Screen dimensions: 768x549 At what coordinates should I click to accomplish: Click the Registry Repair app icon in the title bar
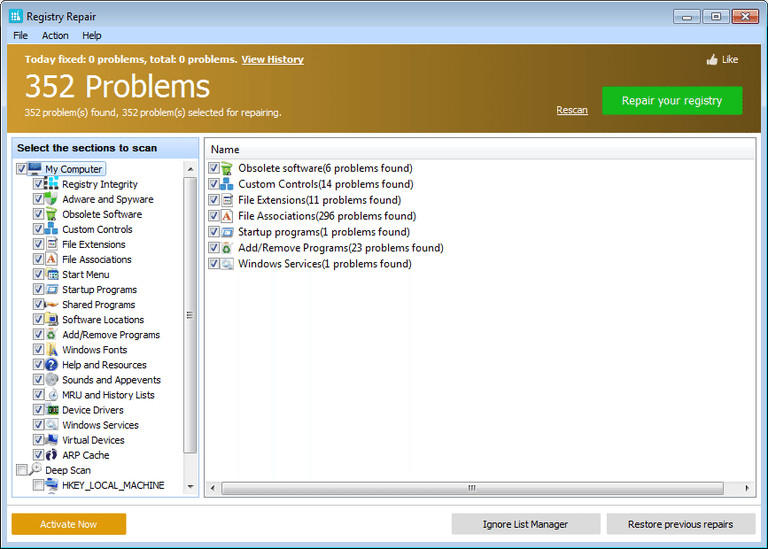(16, 16)
